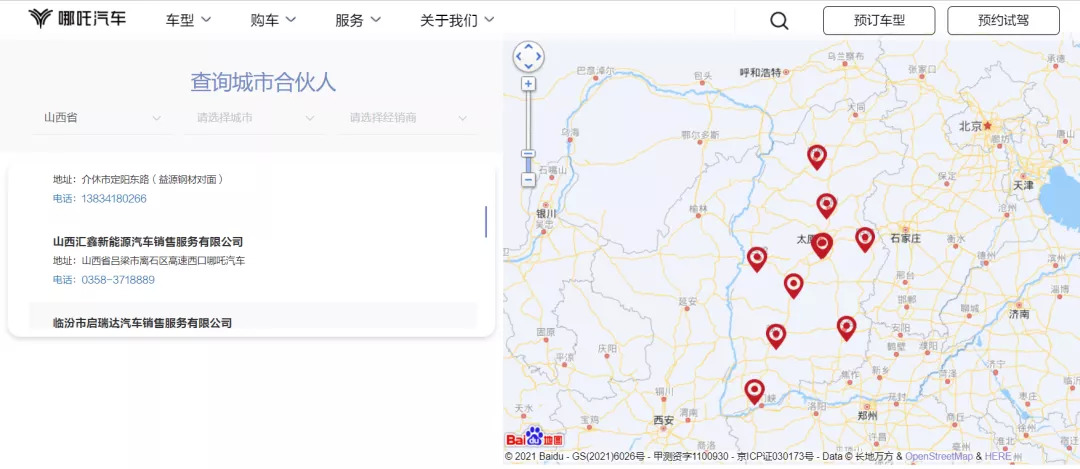1080x469 pixels.
Task: Click the 查询城市合伙人 heading
Action: click(263, 83)
